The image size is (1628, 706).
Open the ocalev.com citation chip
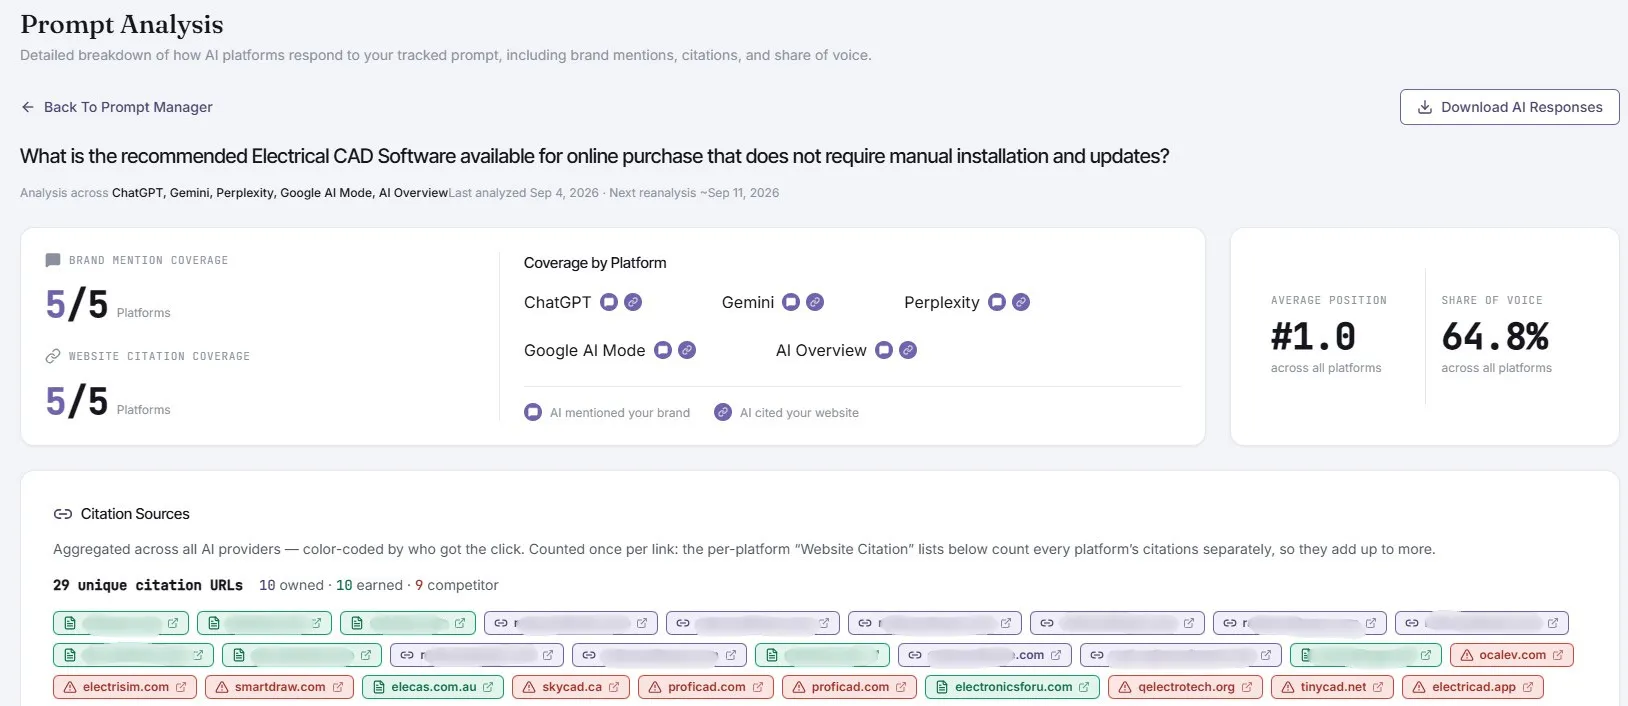tap(1512, 655)
